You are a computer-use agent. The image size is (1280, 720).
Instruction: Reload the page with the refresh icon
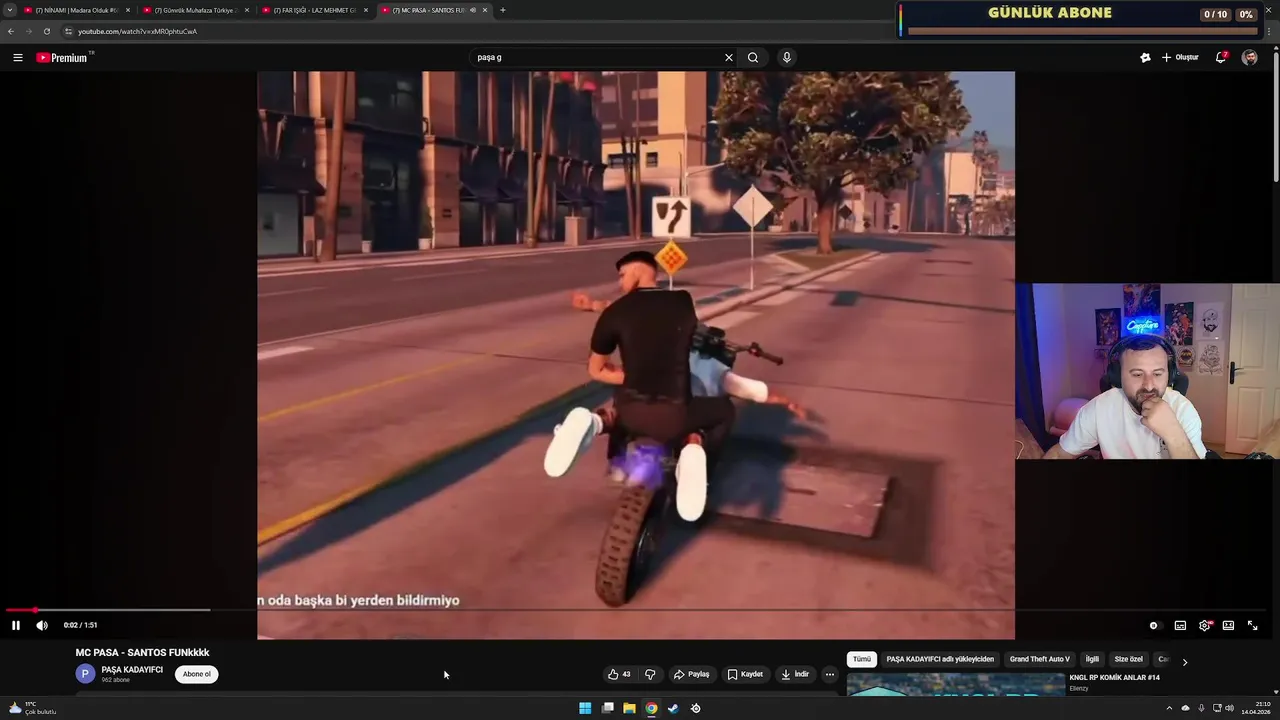pyautogui.click(x=46, y=31)
